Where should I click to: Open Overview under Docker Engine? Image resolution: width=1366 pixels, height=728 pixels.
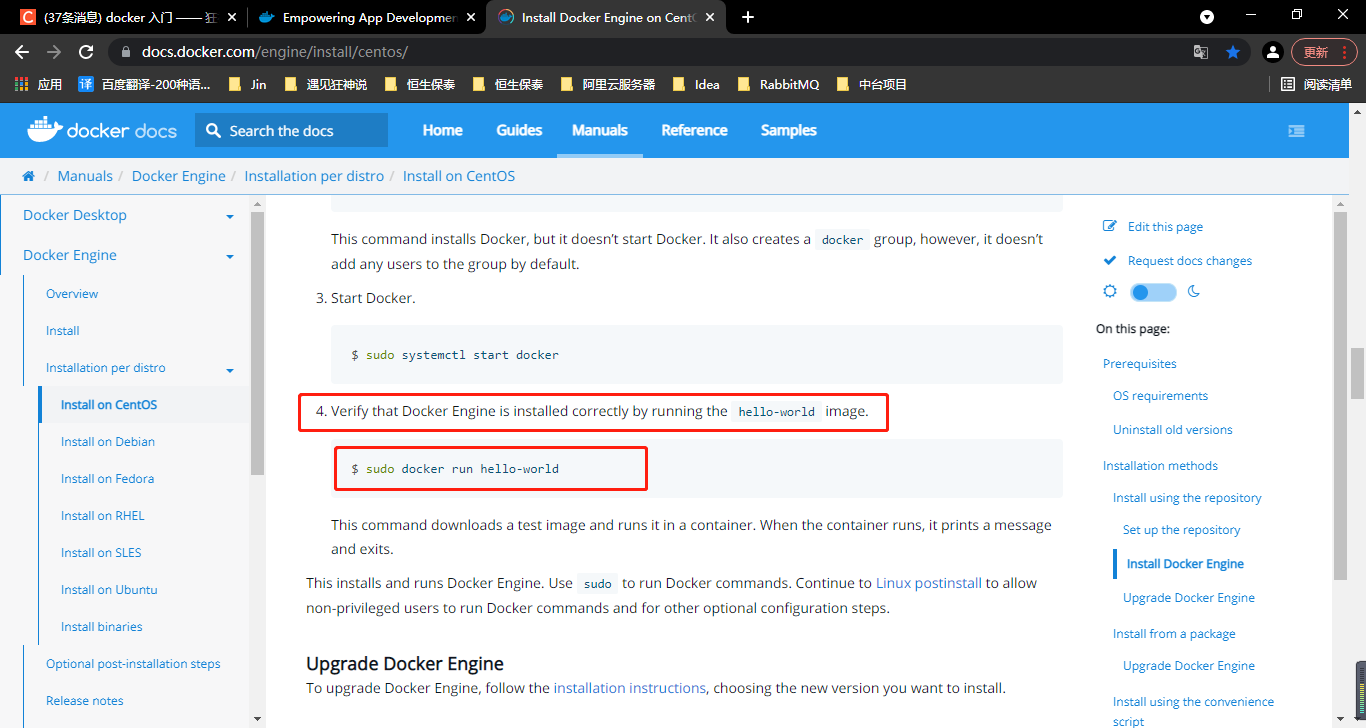[x=72, y=294]
